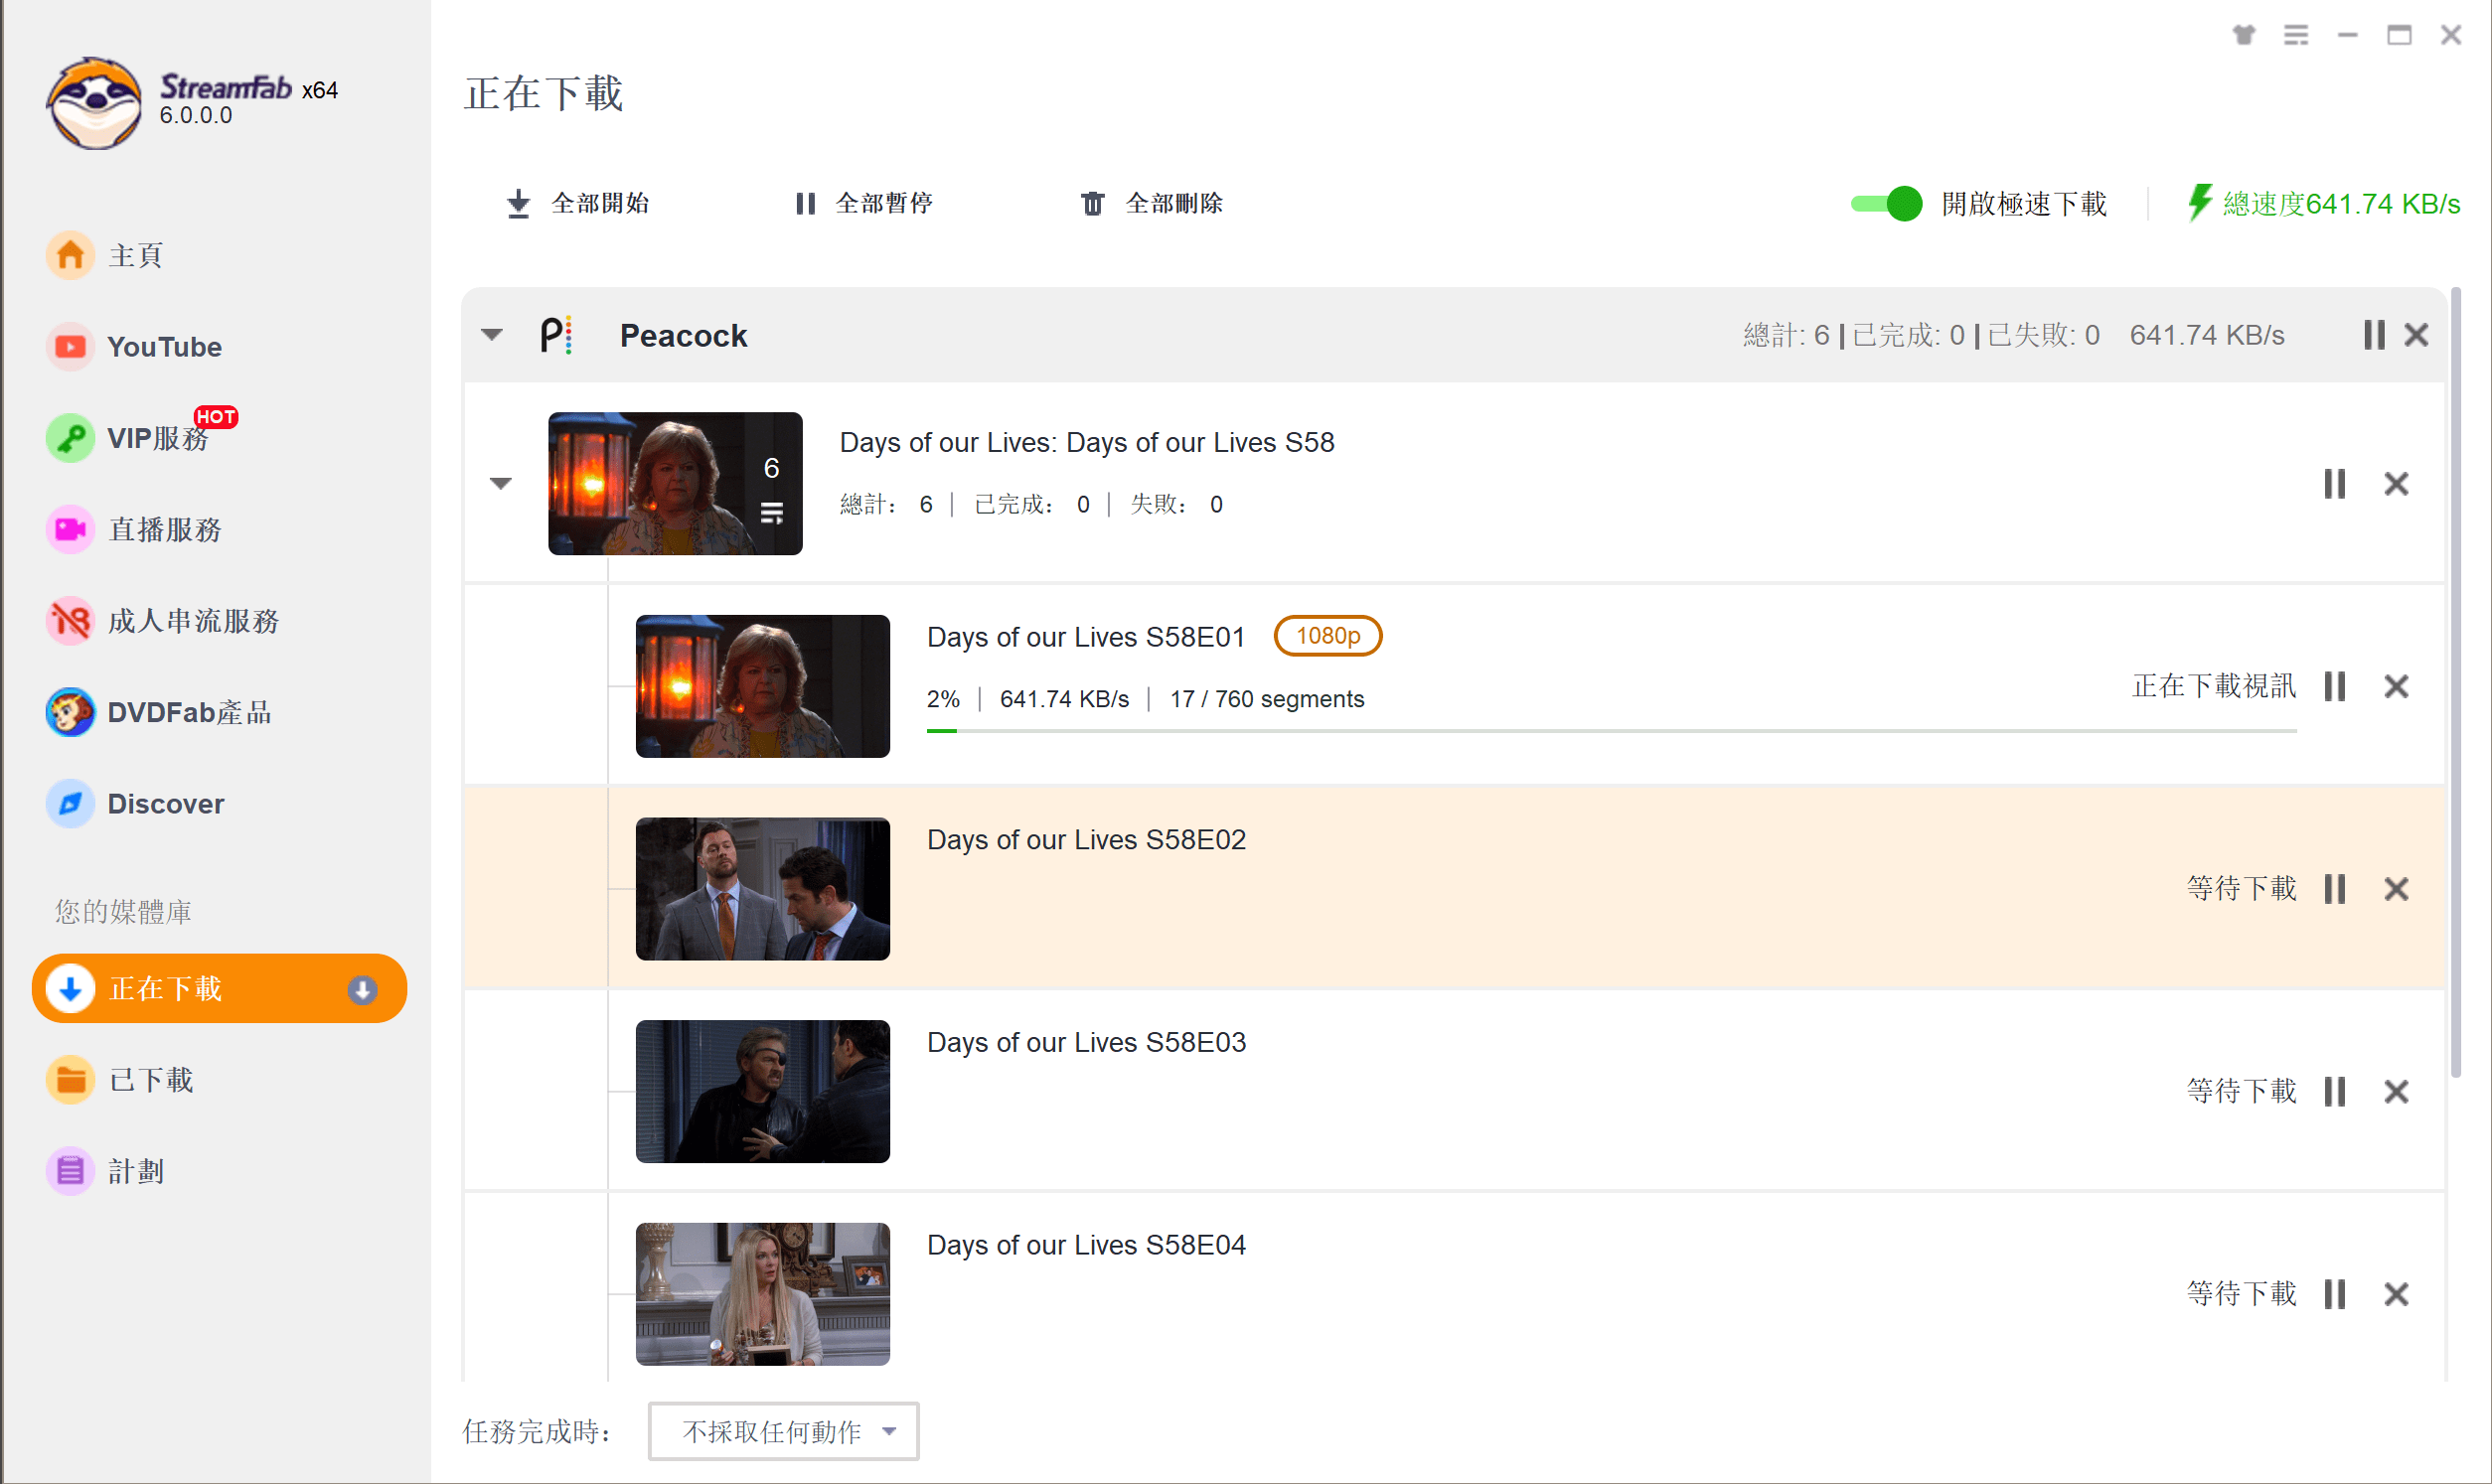Click the adult streaming 18 icon
This screenshot has width=2492, height=1484.
[x=70, y=621]
